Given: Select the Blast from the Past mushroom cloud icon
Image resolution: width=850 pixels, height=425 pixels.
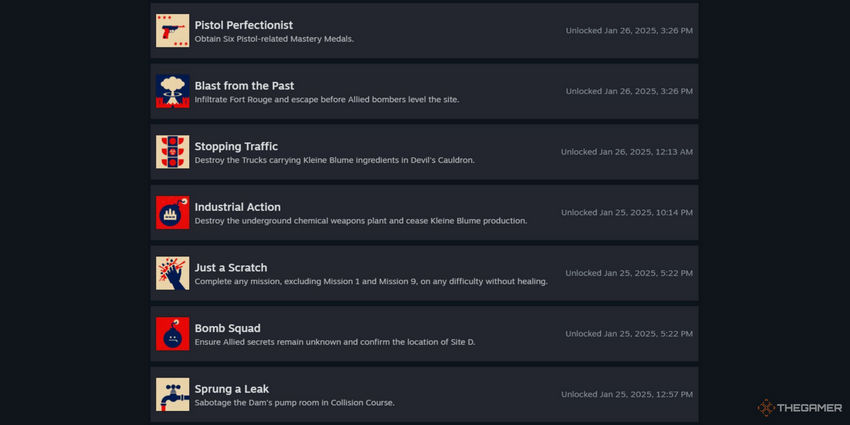Looking at the screenshot, I should 172,91.
